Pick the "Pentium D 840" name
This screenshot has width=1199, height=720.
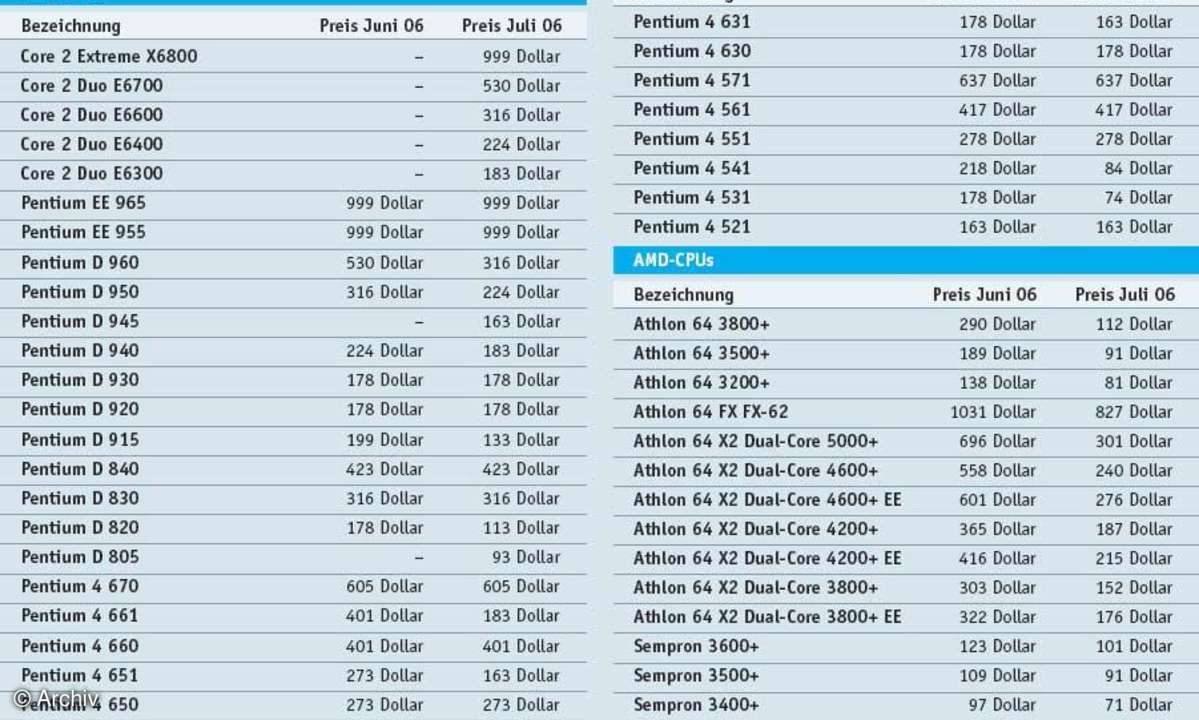pyautogui.click(x=80, y=469)
